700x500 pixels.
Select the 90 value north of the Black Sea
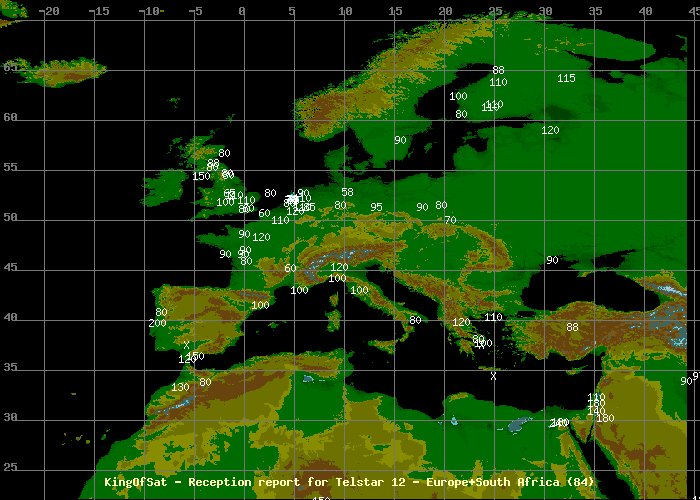click(552, 260)
